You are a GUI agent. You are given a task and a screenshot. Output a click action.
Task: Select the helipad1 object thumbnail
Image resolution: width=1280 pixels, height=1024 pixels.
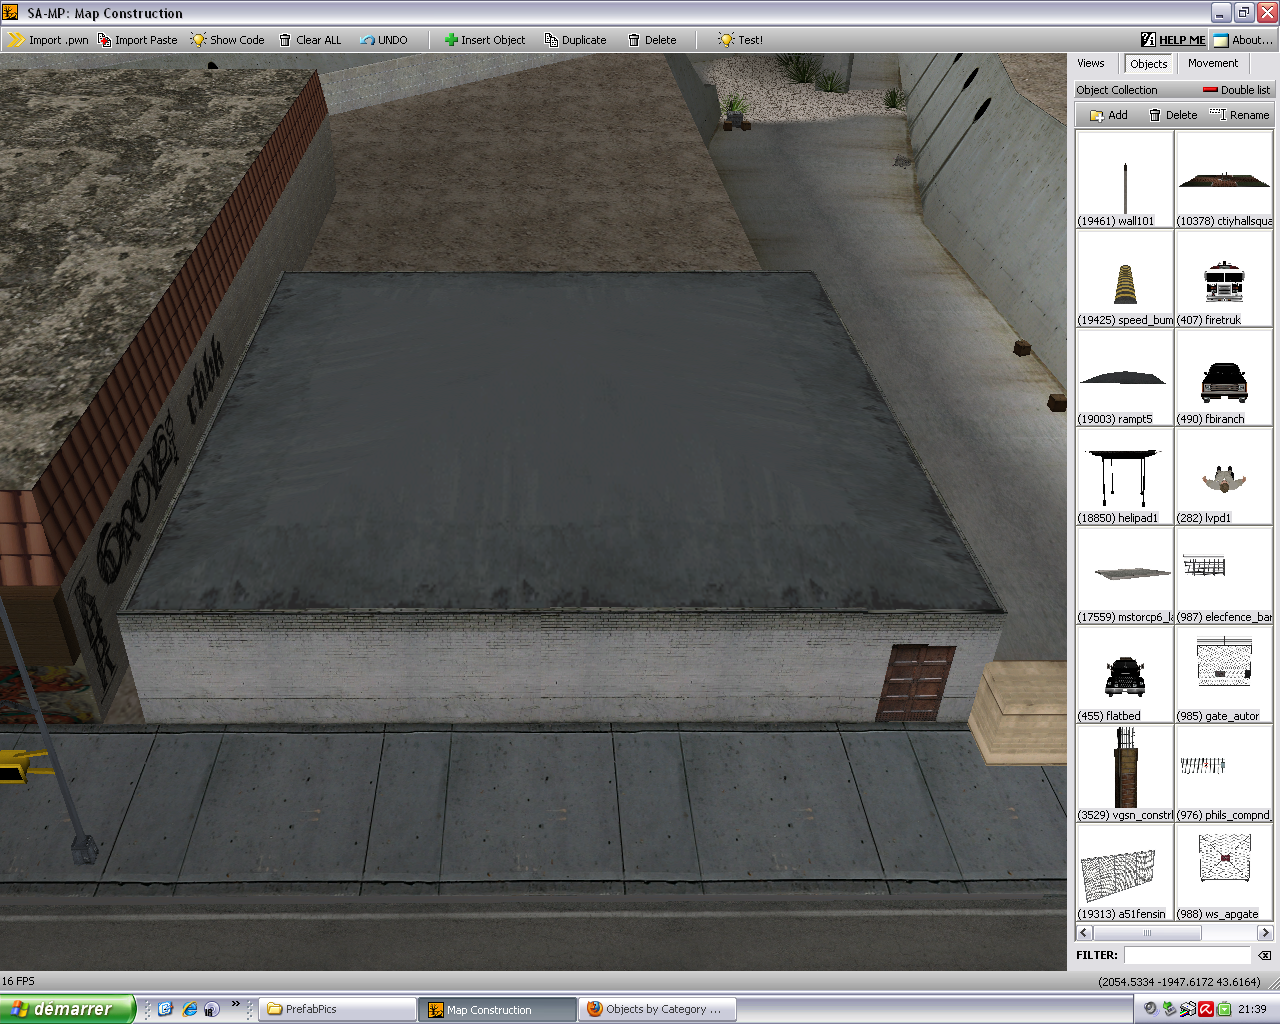1124,477
